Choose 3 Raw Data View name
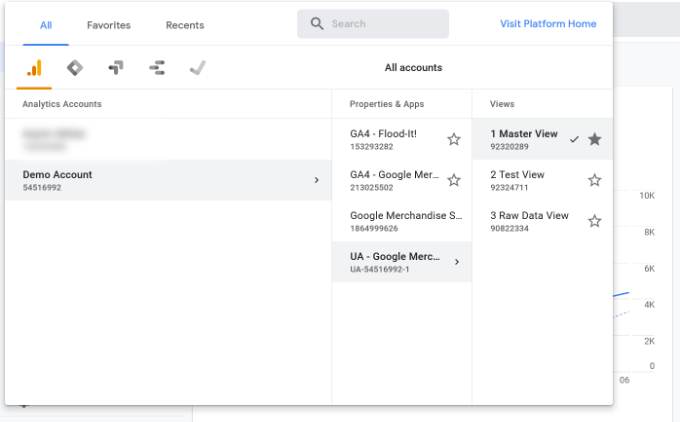The image size is (680, 422). tap(529, 216)
